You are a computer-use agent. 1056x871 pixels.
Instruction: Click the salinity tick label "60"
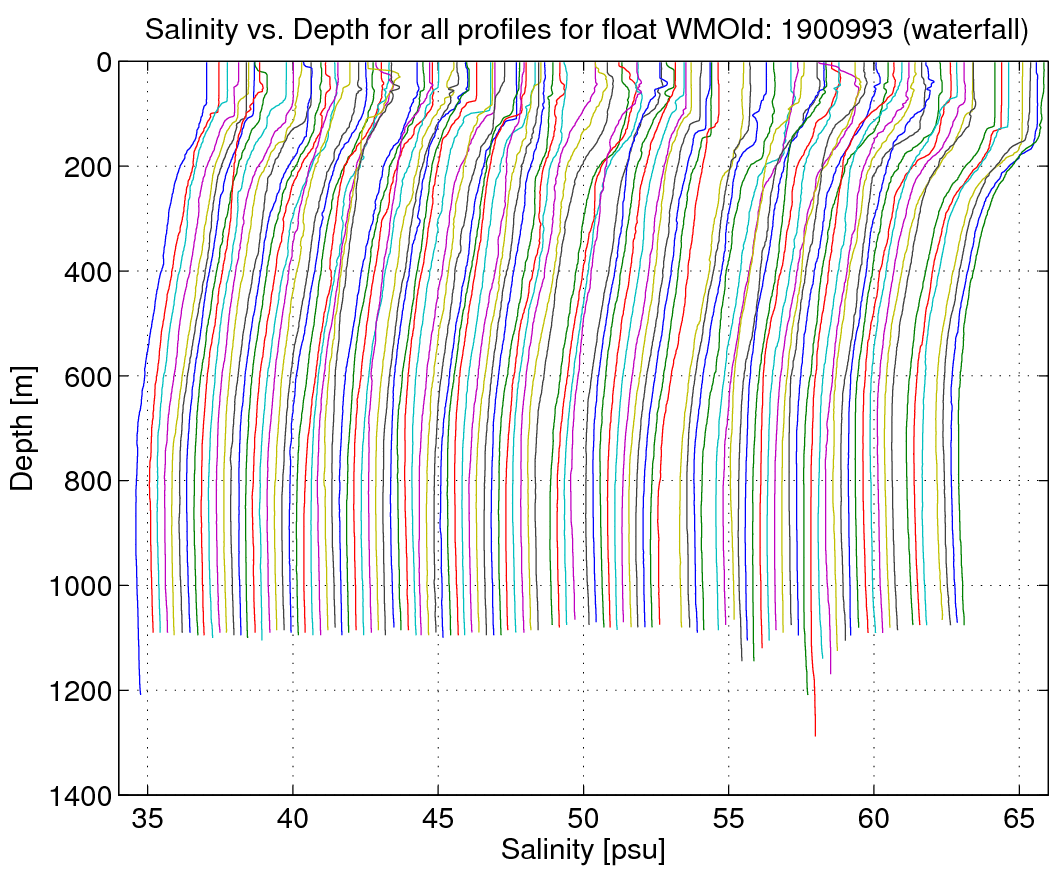[x=873, y=818]
